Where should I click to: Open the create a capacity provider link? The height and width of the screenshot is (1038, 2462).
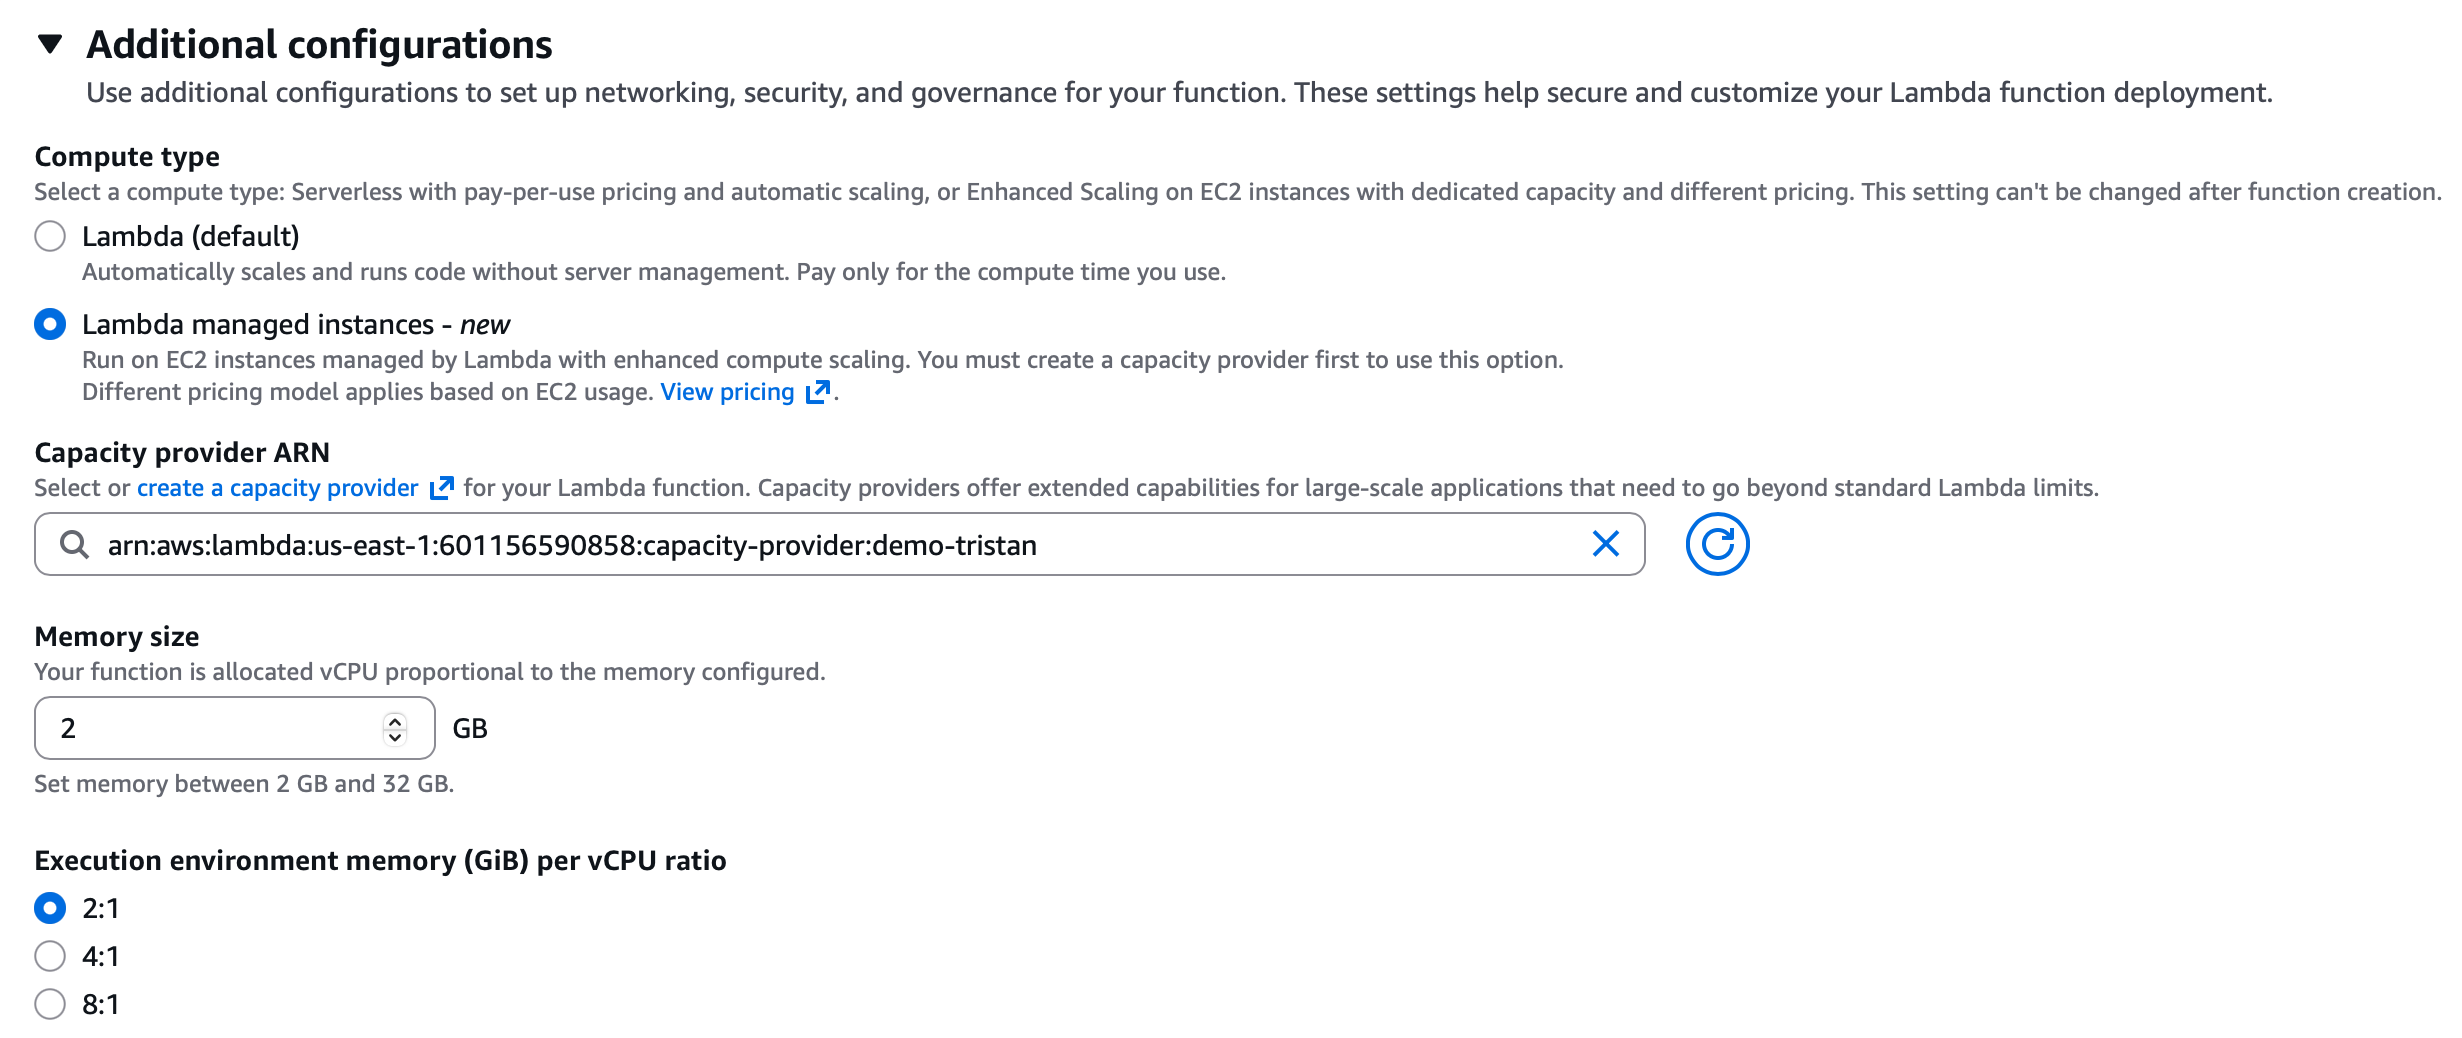(277, 488)
